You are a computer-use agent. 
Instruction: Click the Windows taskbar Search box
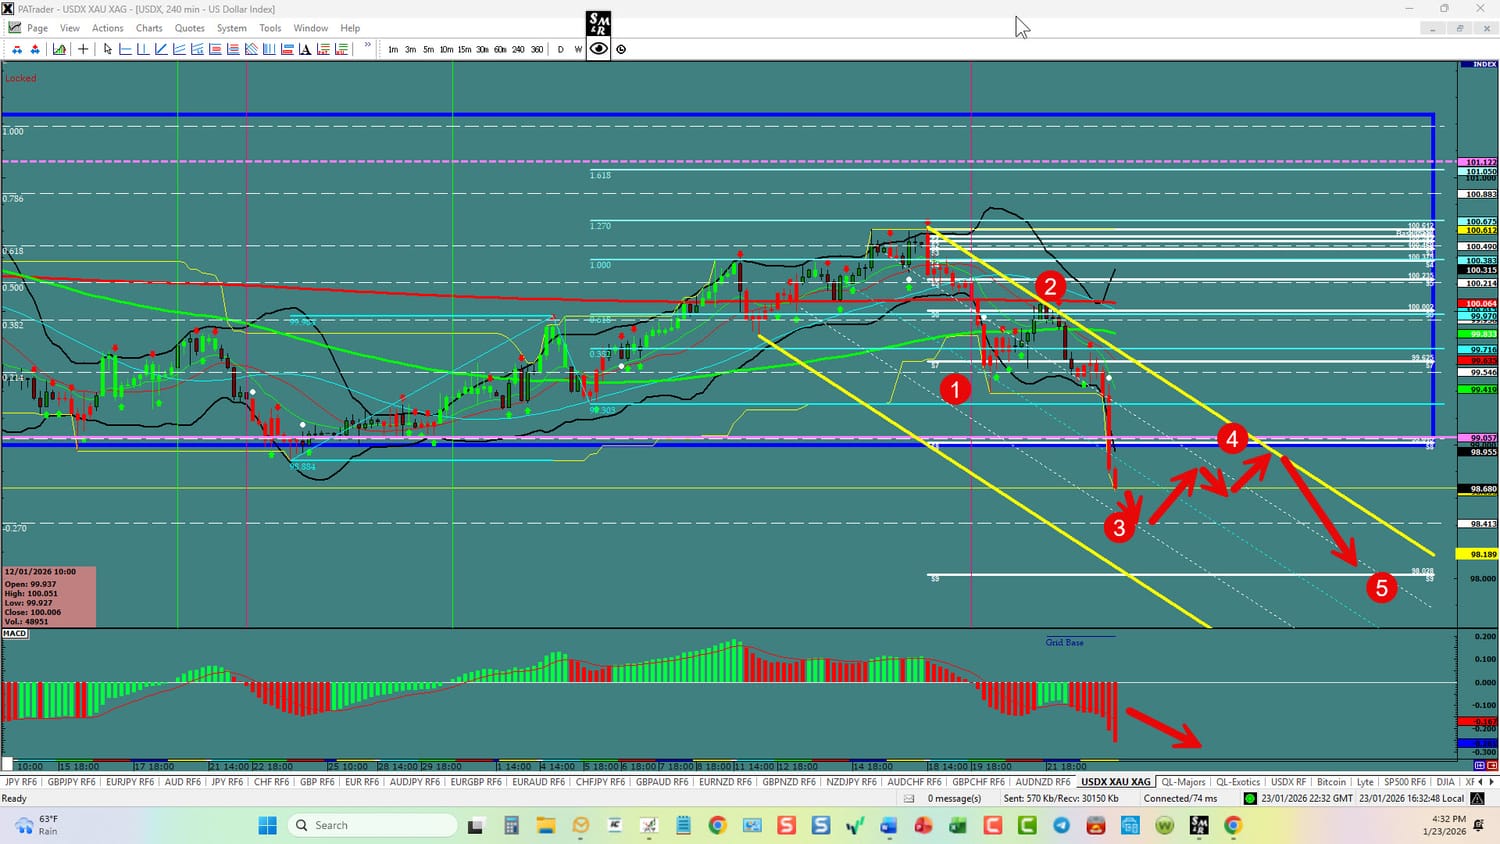[372, 825]
